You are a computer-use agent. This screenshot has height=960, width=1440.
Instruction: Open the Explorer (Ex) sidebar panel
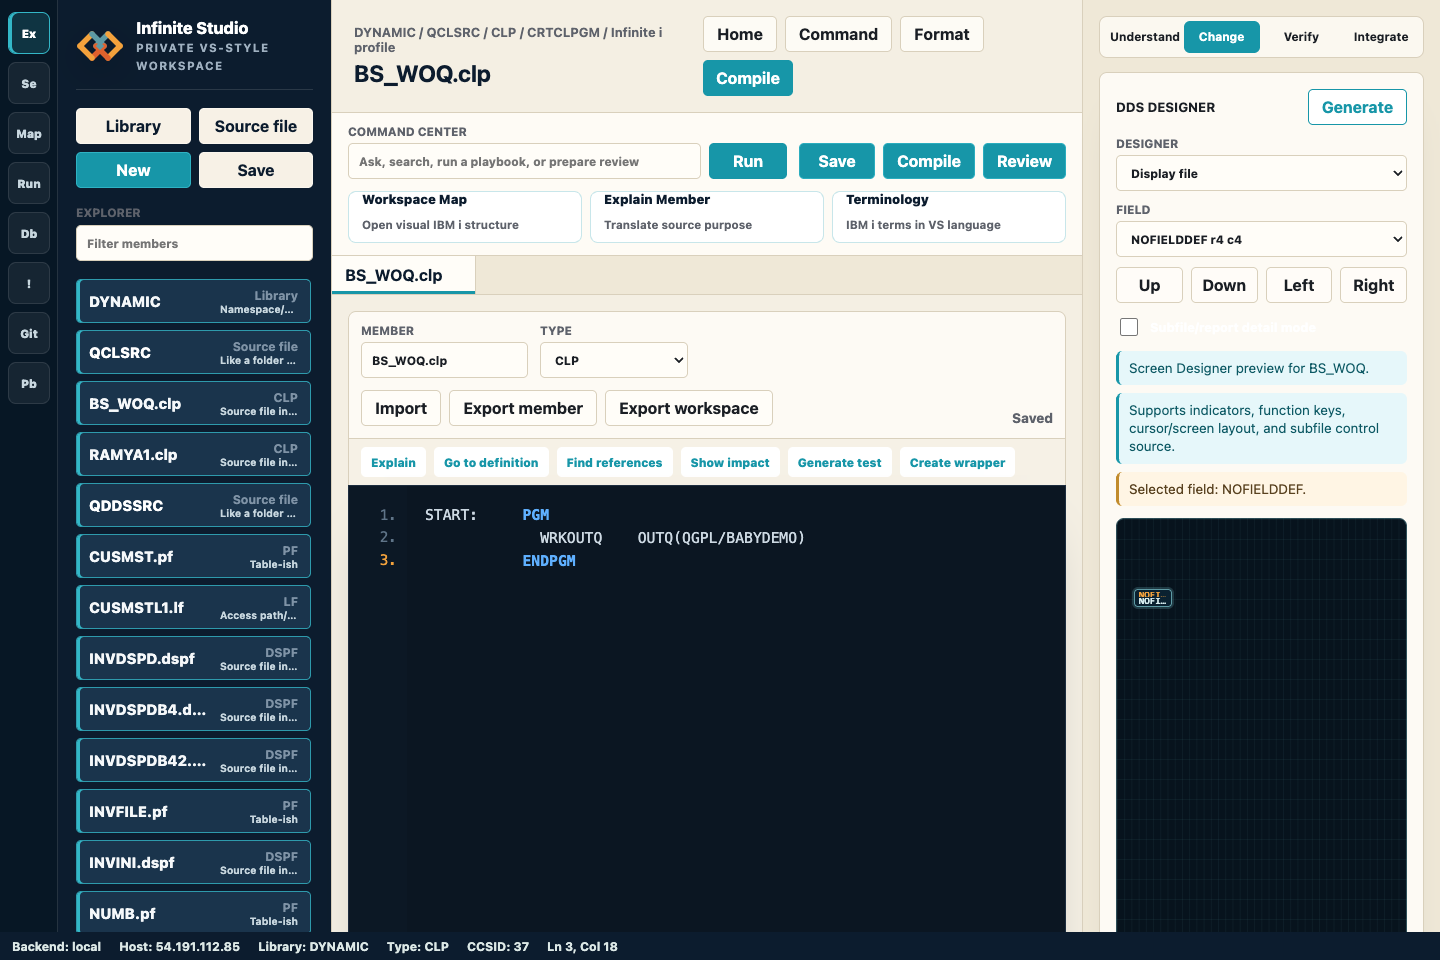(x=29, y=33)
